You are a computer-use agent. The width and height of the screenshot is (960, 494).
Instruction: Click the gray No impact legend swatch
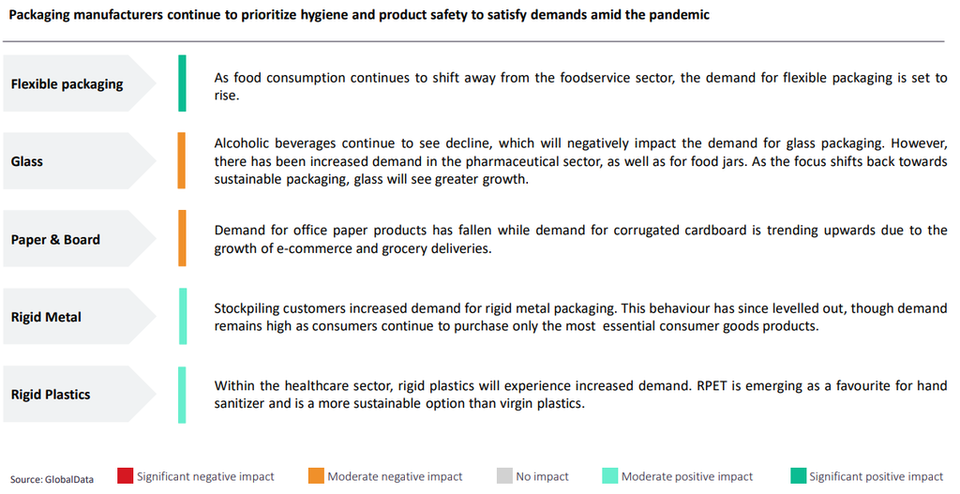[x=504, y=476]
